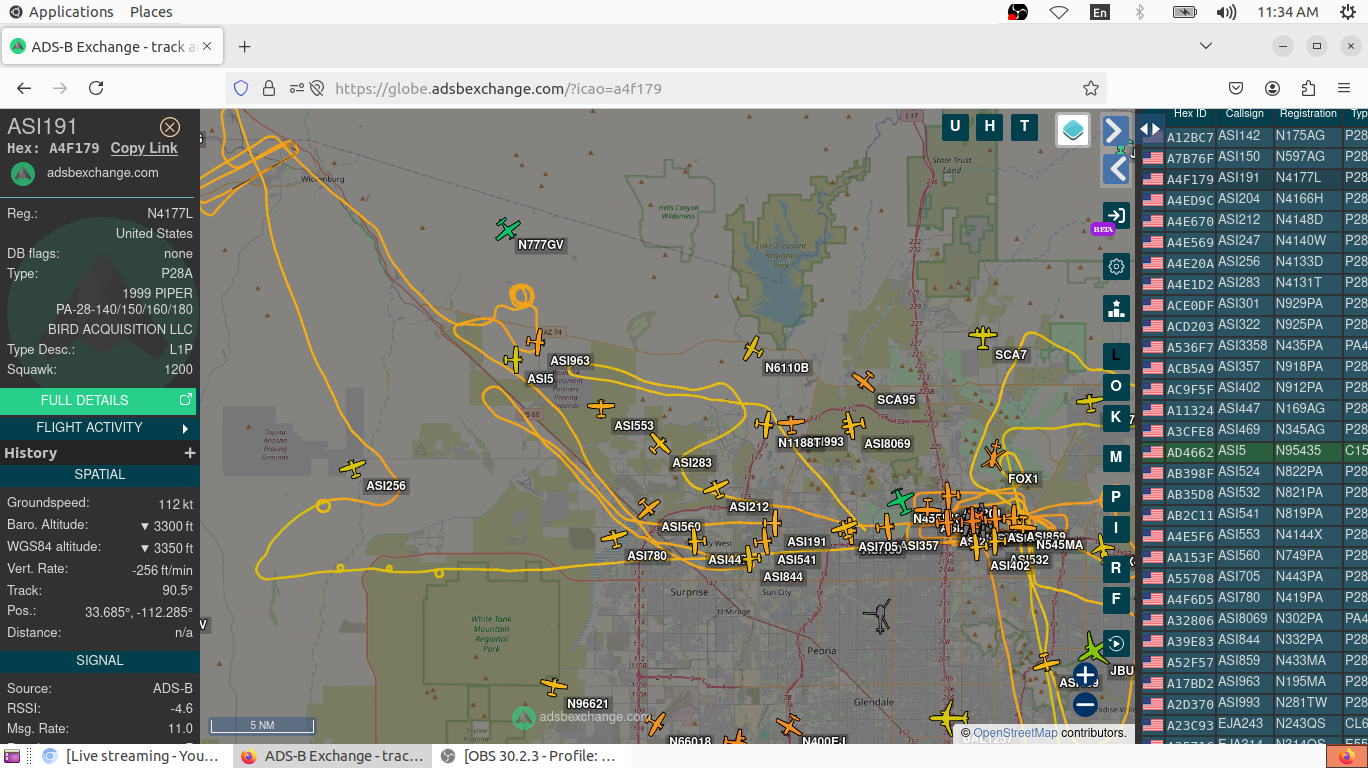Open the 11:34 AM clock

tap(1287, 12)
